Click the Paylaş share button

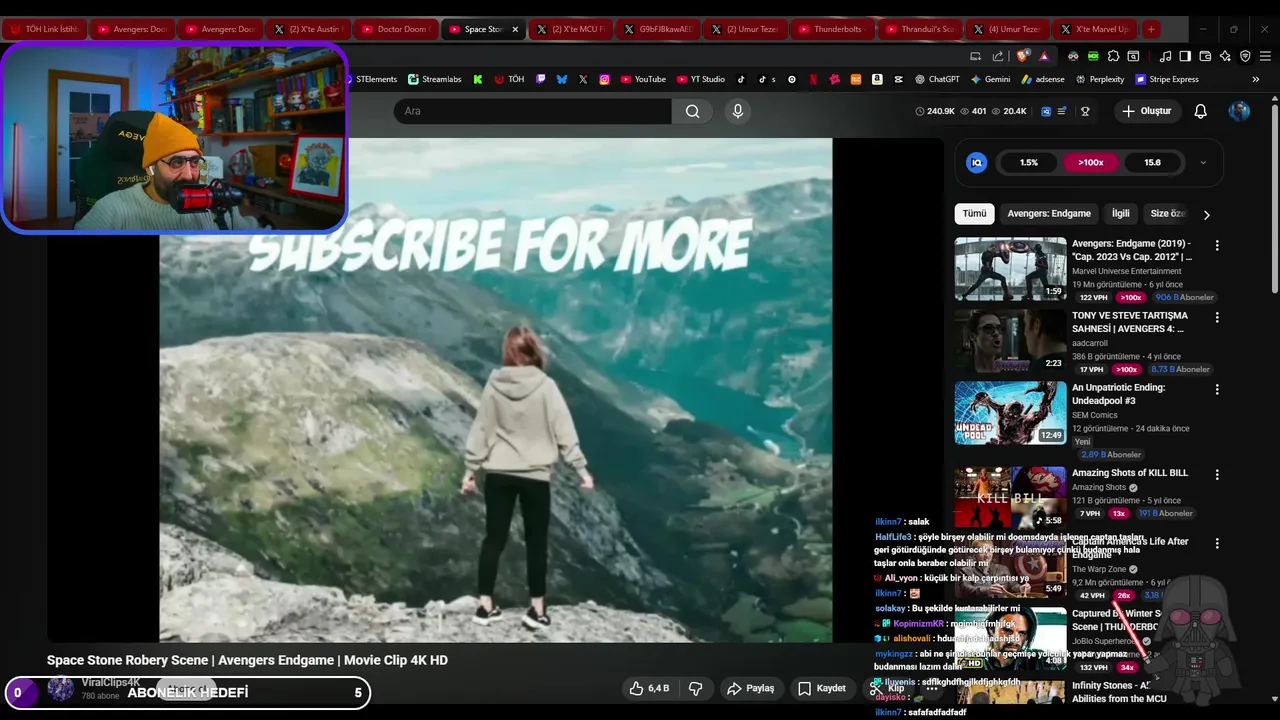(x=750, y=688)
